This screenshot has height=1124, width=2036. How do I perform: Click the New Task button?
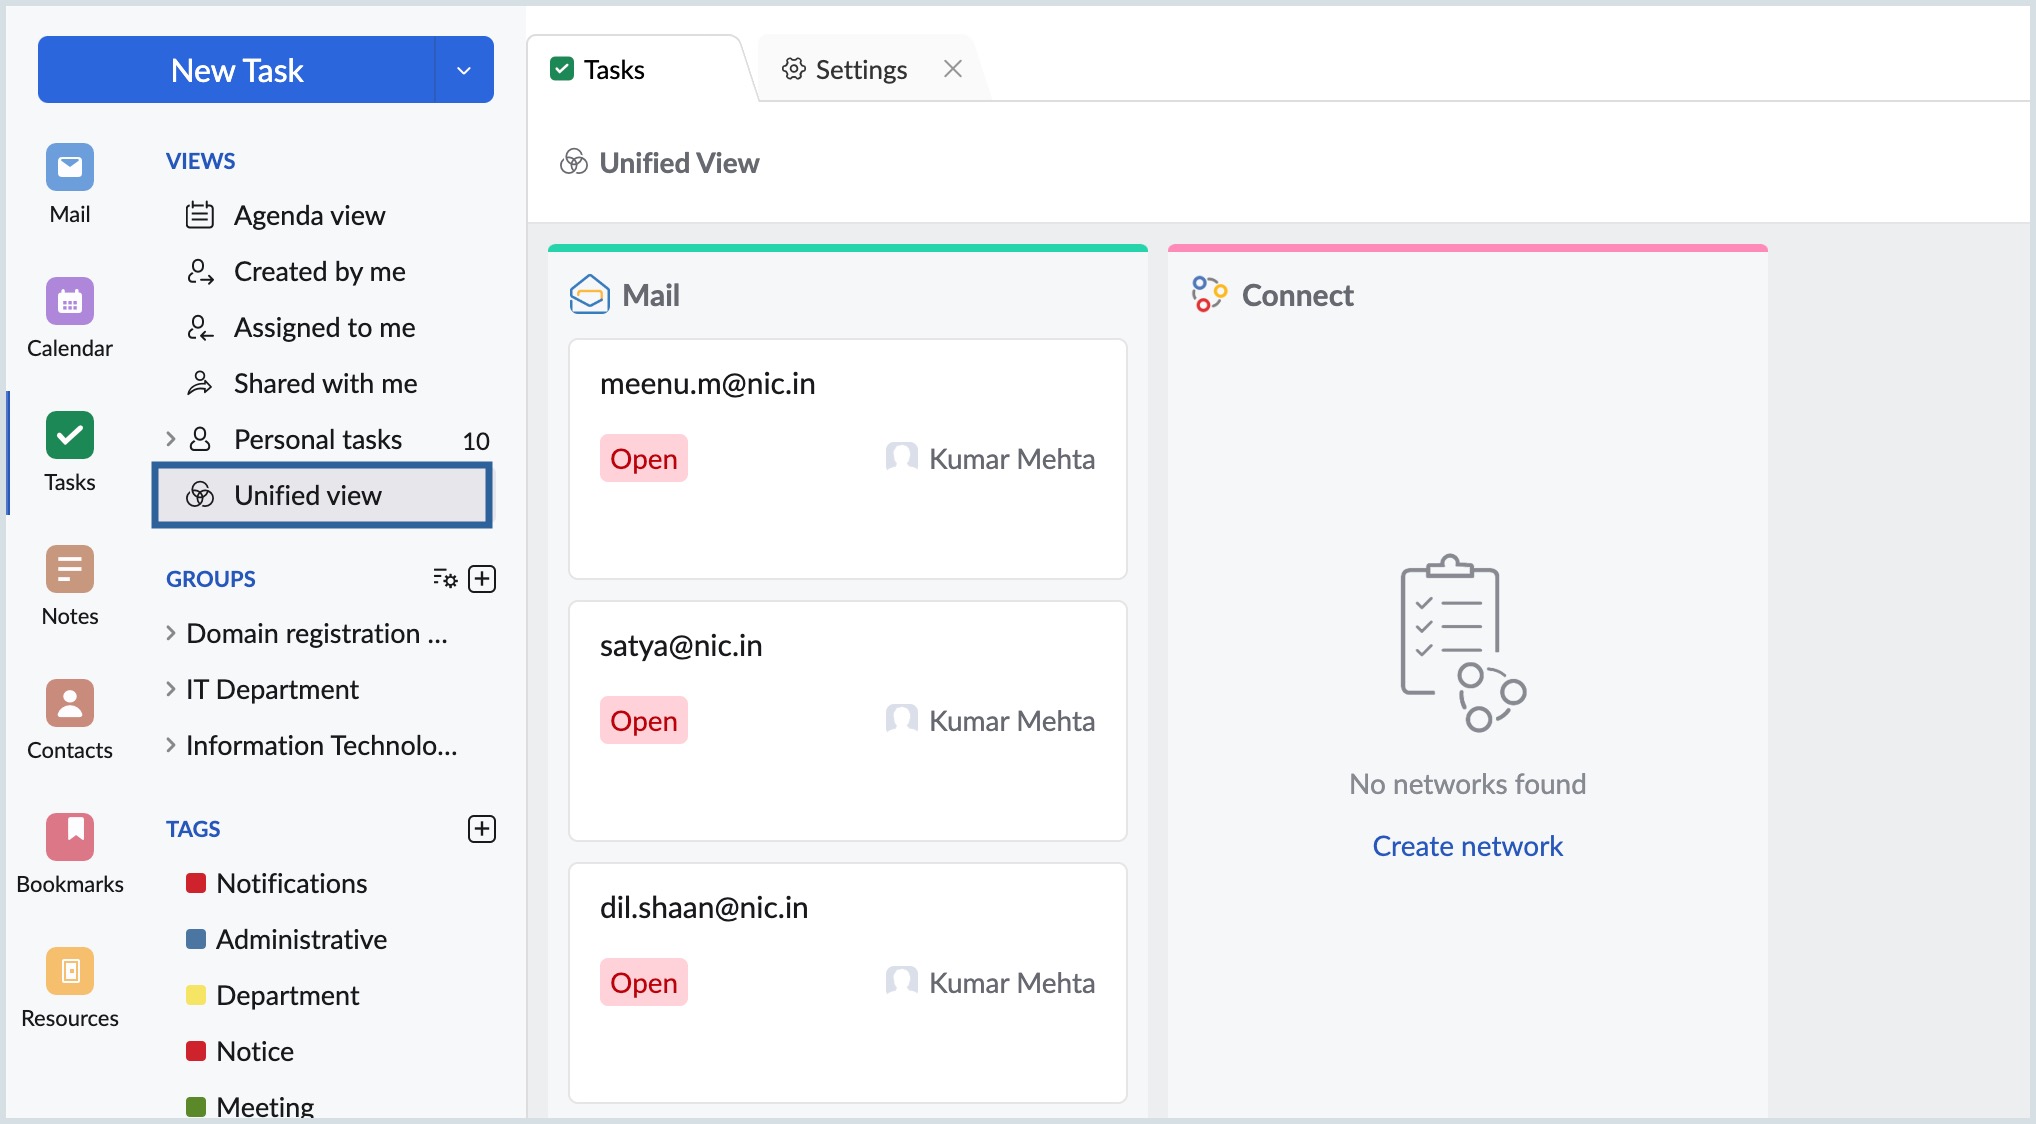click(237, 70)
